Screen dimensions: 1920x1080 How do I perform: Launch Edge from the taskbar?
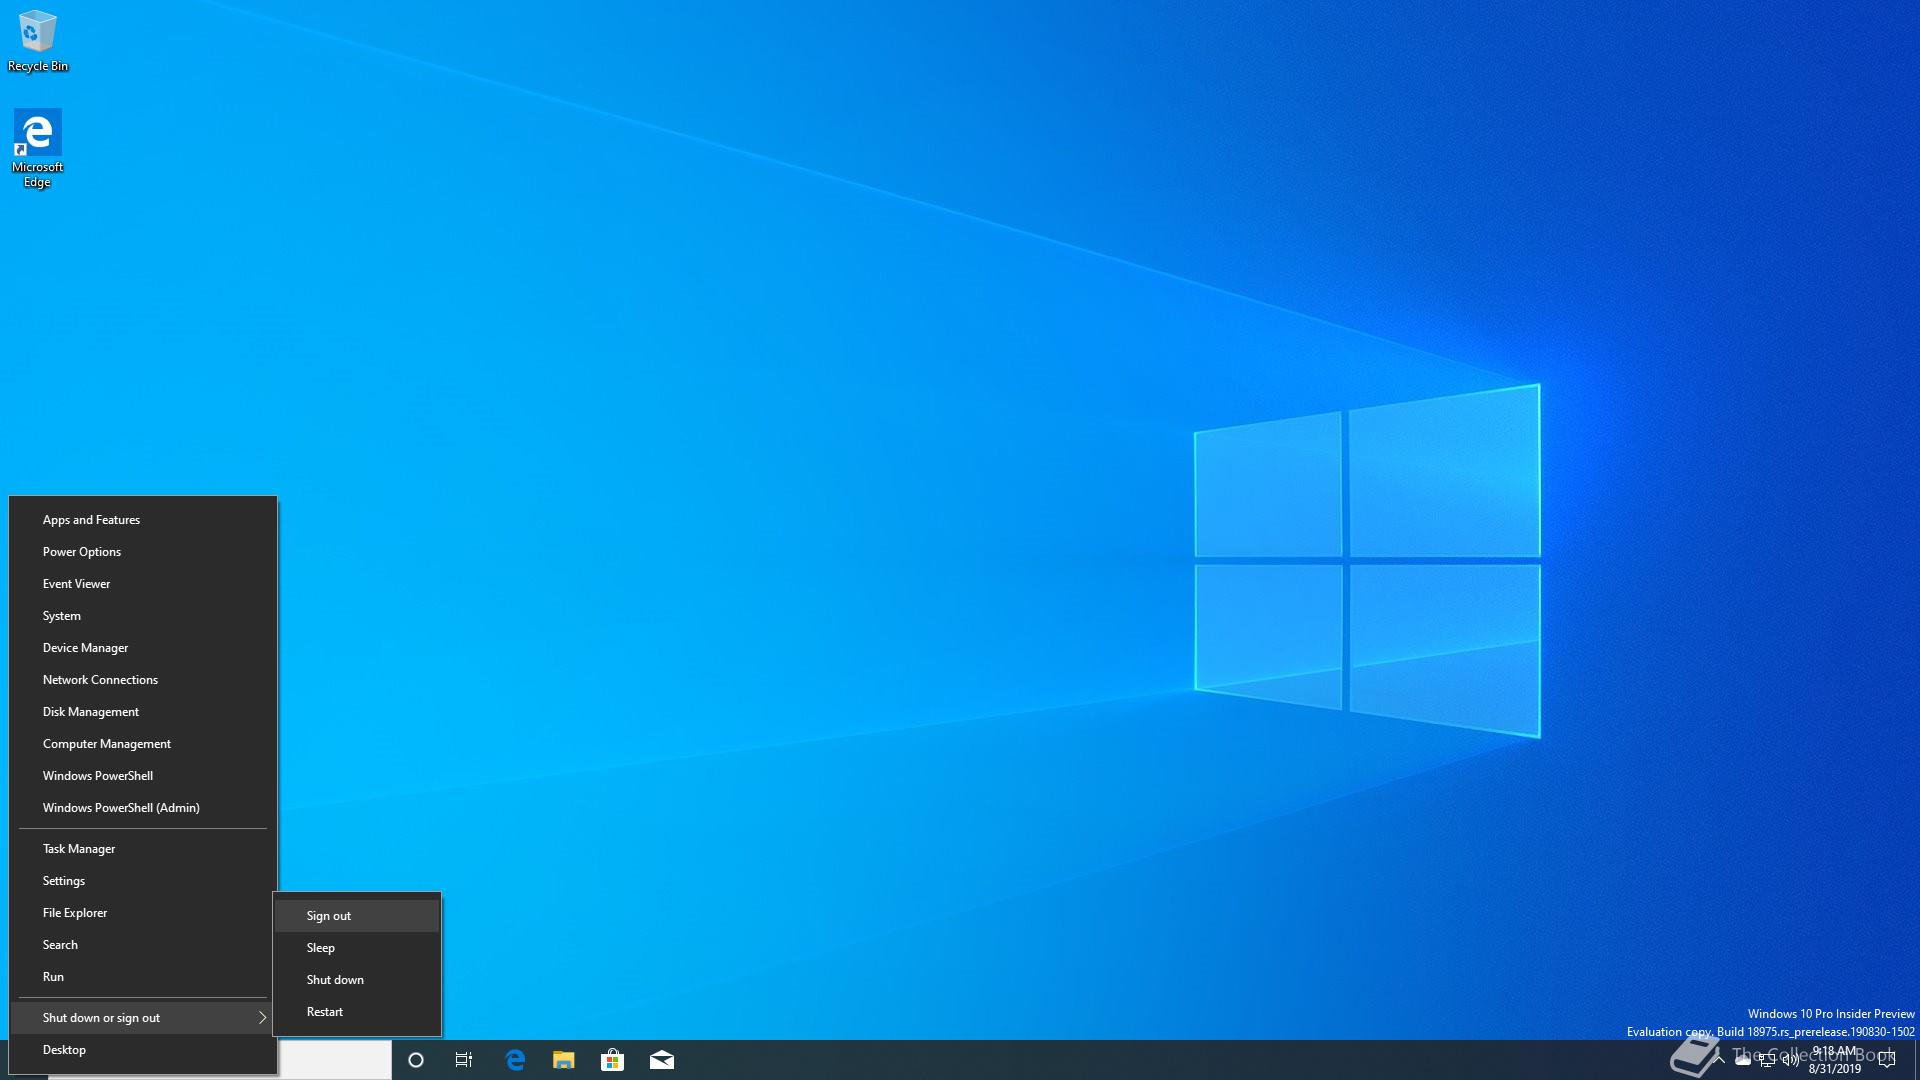(515, 1060)
